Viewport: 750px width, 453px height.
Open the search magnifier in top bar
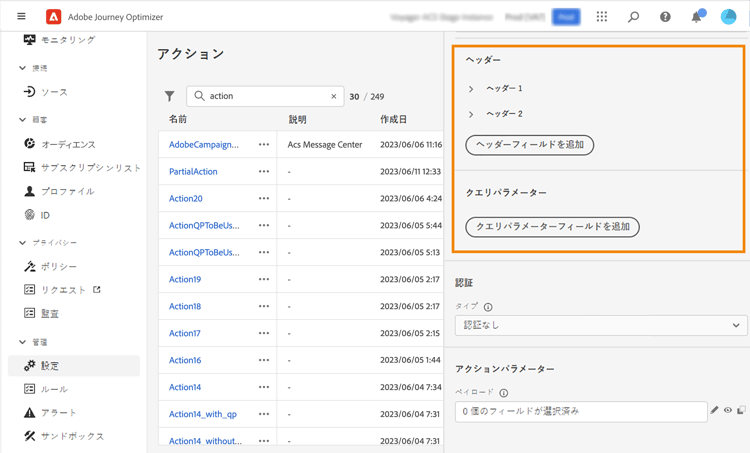coord(633,17)
